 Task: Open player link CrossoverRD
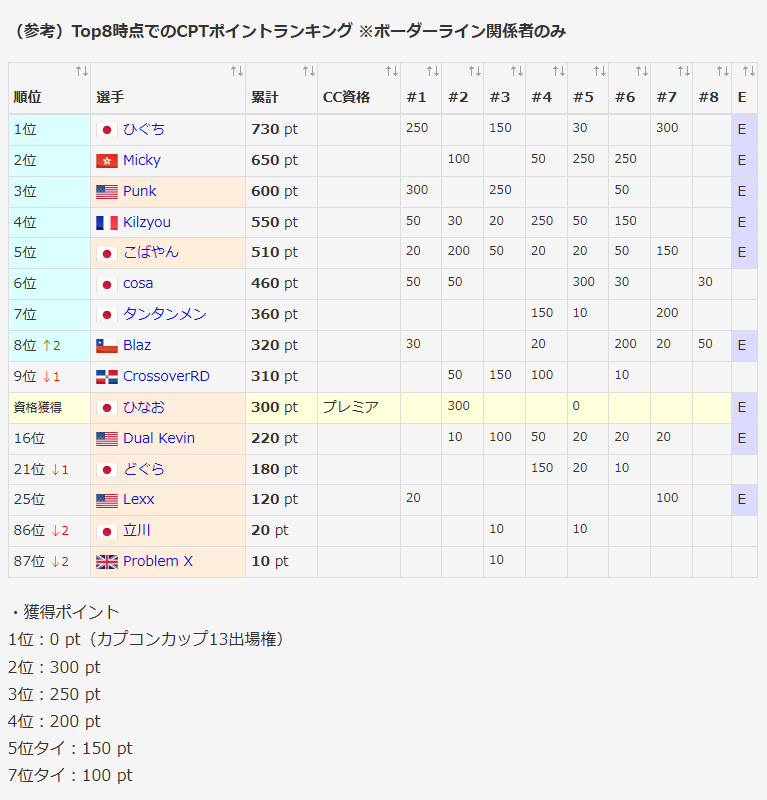point(166,376)
